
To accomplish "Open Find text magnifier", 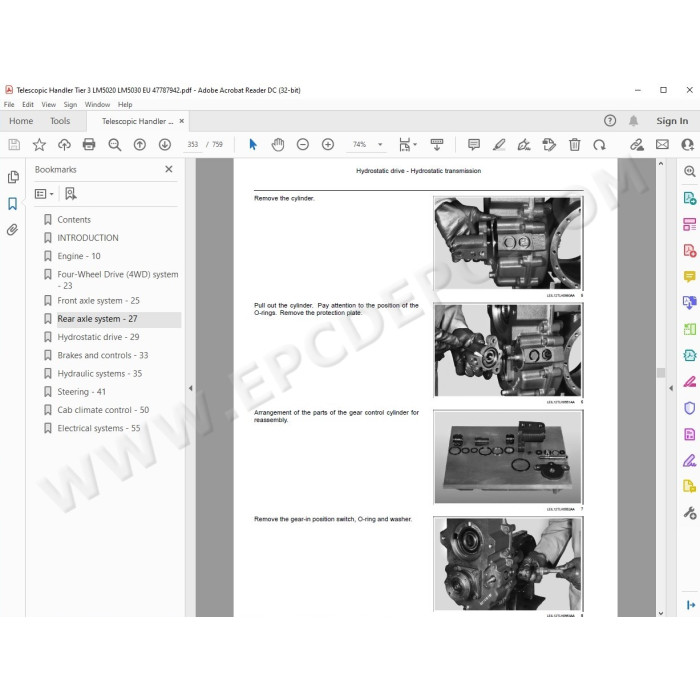I will coord(115,144).
